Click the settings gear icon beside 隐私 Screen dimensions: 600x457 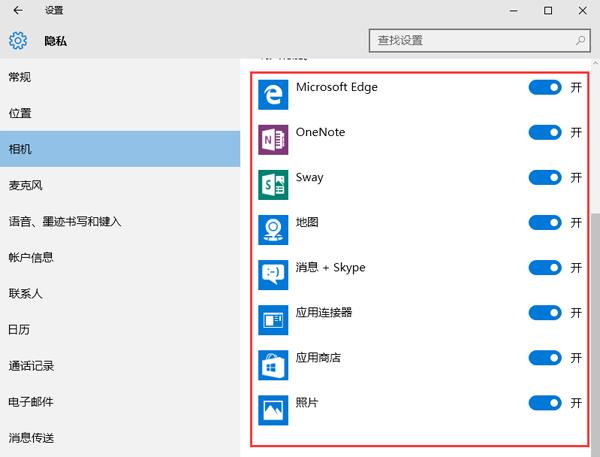click(x=17, y=42)
